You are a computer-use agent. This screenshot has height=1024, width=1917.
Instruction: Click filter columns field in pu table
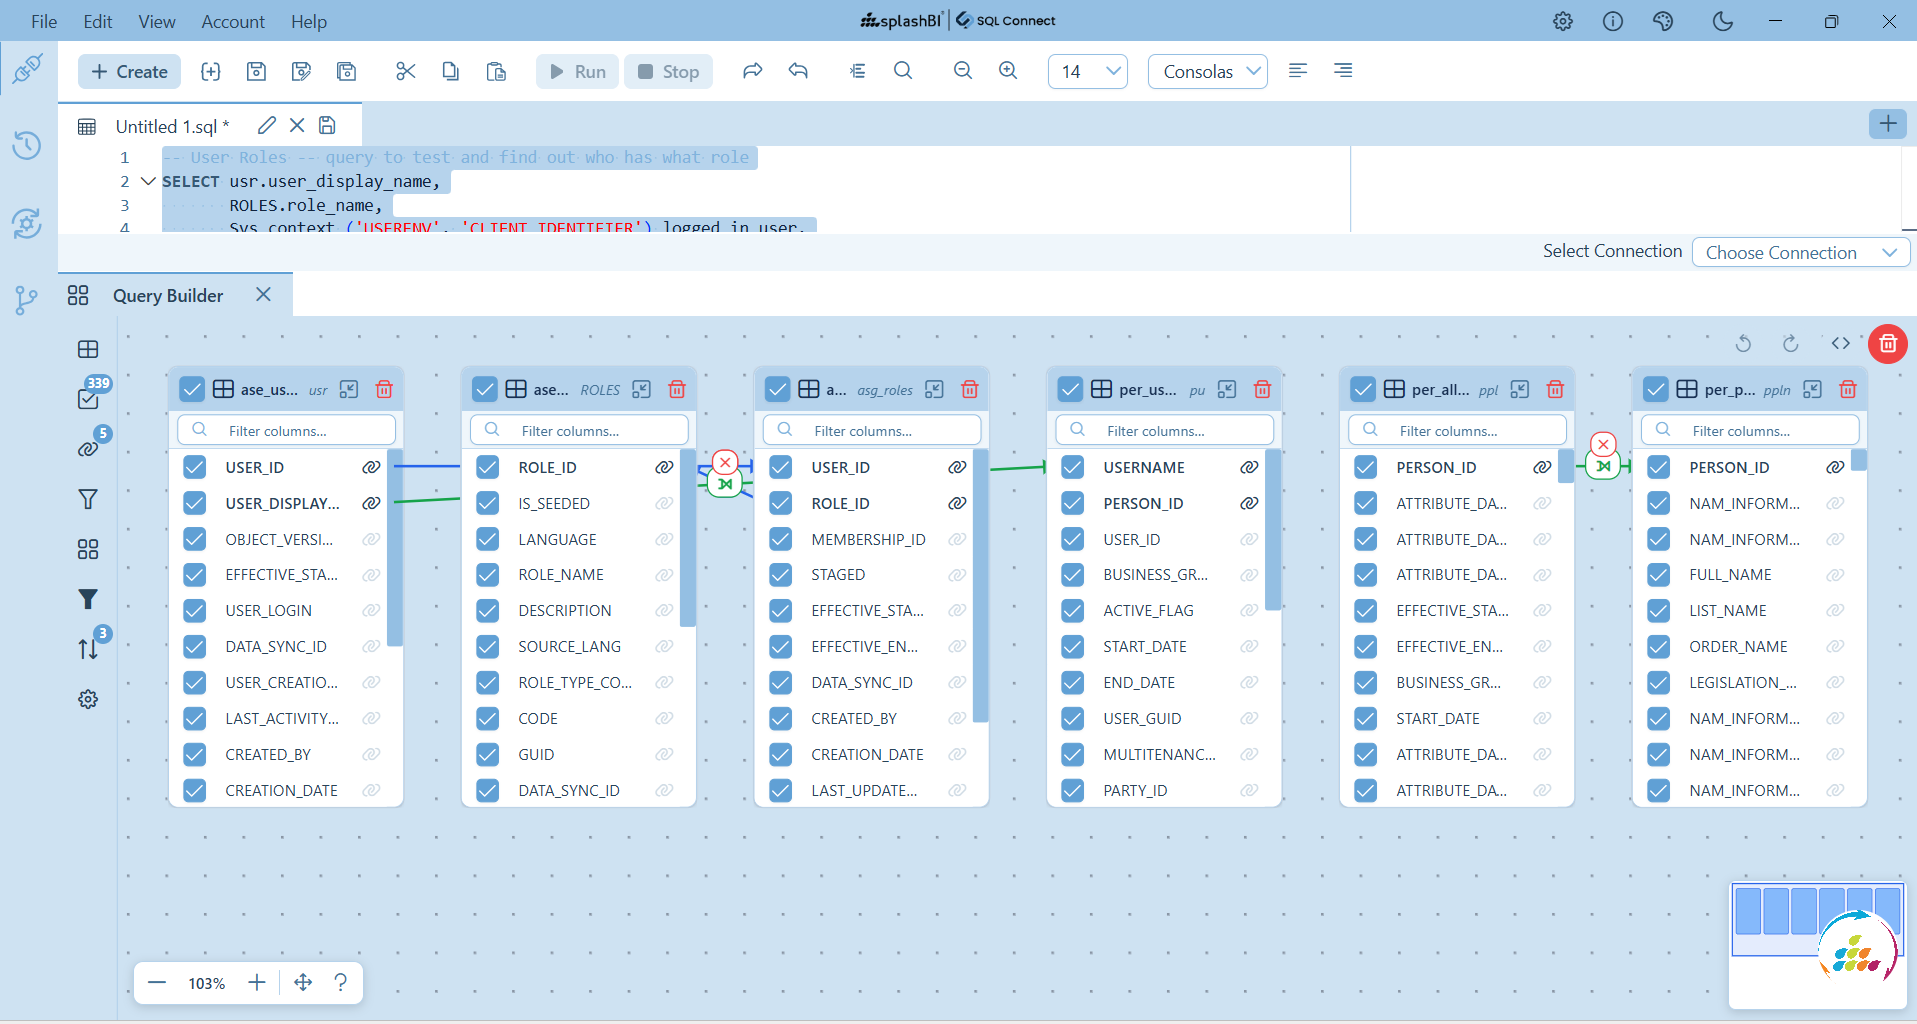point(1165,430)
